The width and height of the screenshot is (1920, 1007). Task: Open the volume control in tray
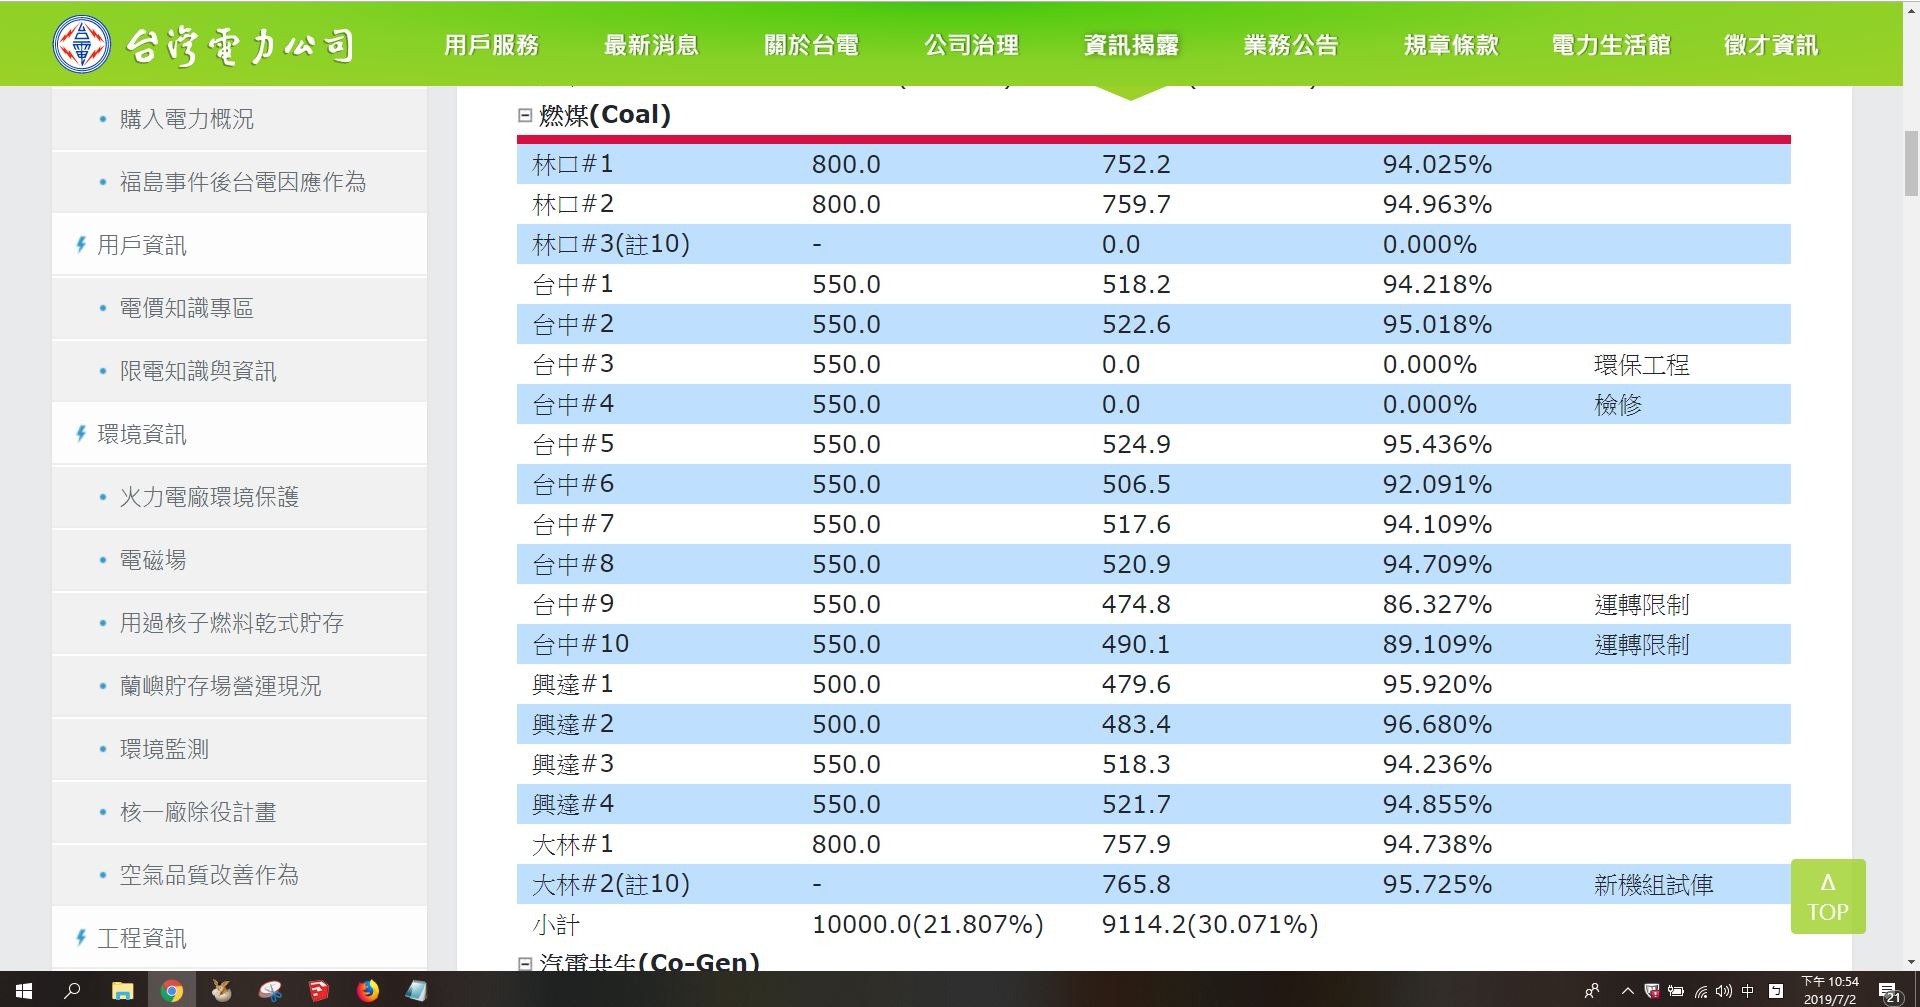[1723, 991]
